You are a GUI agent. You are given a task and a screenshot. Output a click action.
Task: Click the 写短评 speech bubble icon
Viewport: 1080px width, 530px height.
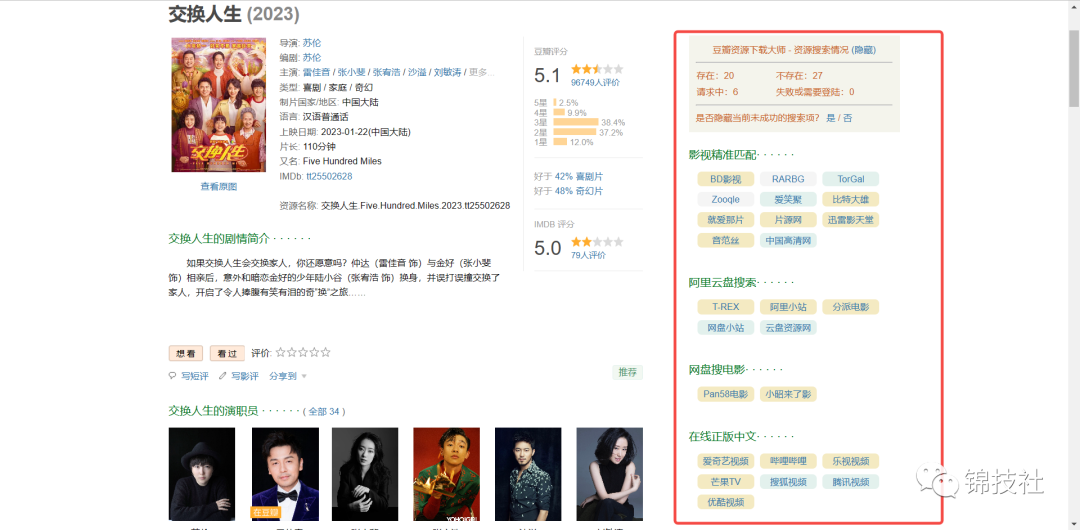click(x=172, y=376)
